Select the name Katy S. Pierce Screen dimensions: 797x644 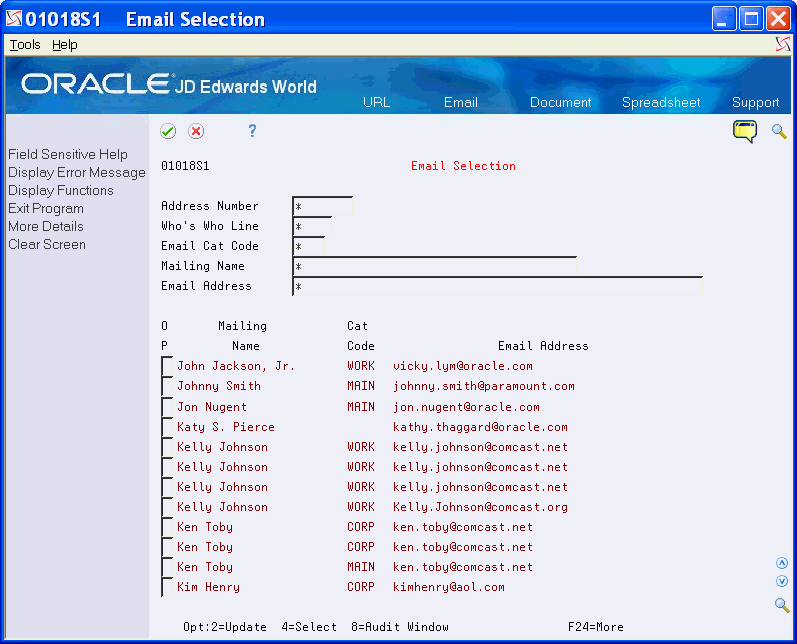point(226,426)
